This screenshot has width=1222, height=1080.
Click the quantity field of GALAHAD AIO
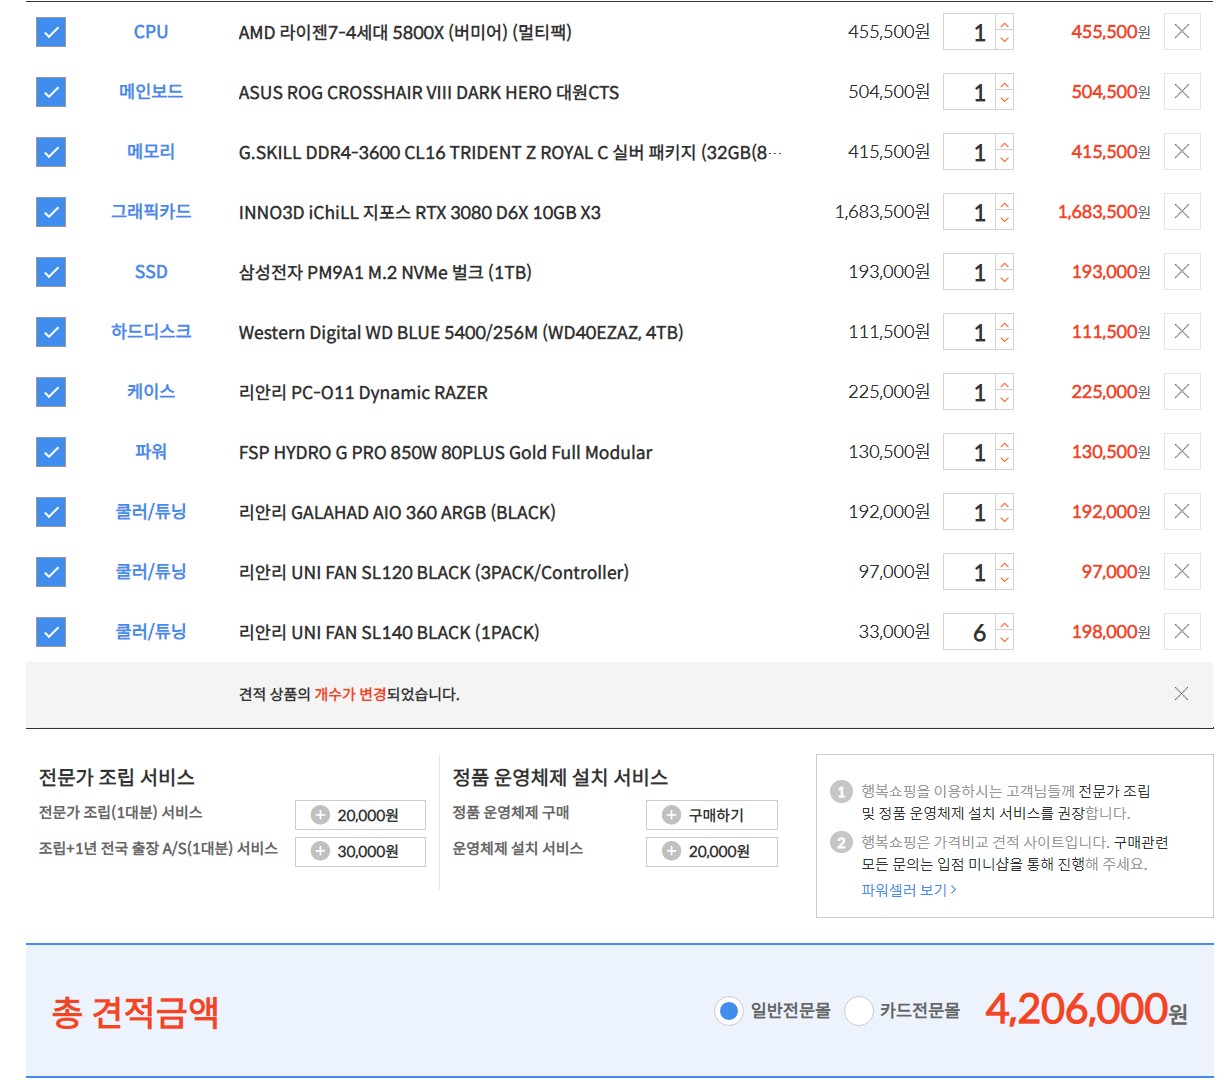click(x=970, y=512)
